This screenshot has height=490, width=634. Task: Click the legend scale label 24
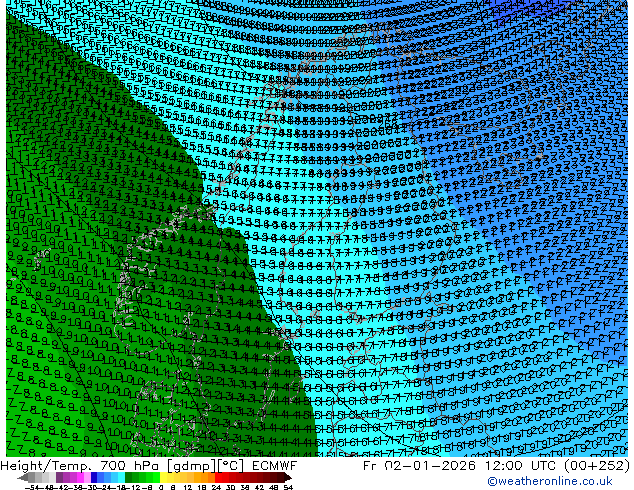pyautogui.click(x=216, y=488)
